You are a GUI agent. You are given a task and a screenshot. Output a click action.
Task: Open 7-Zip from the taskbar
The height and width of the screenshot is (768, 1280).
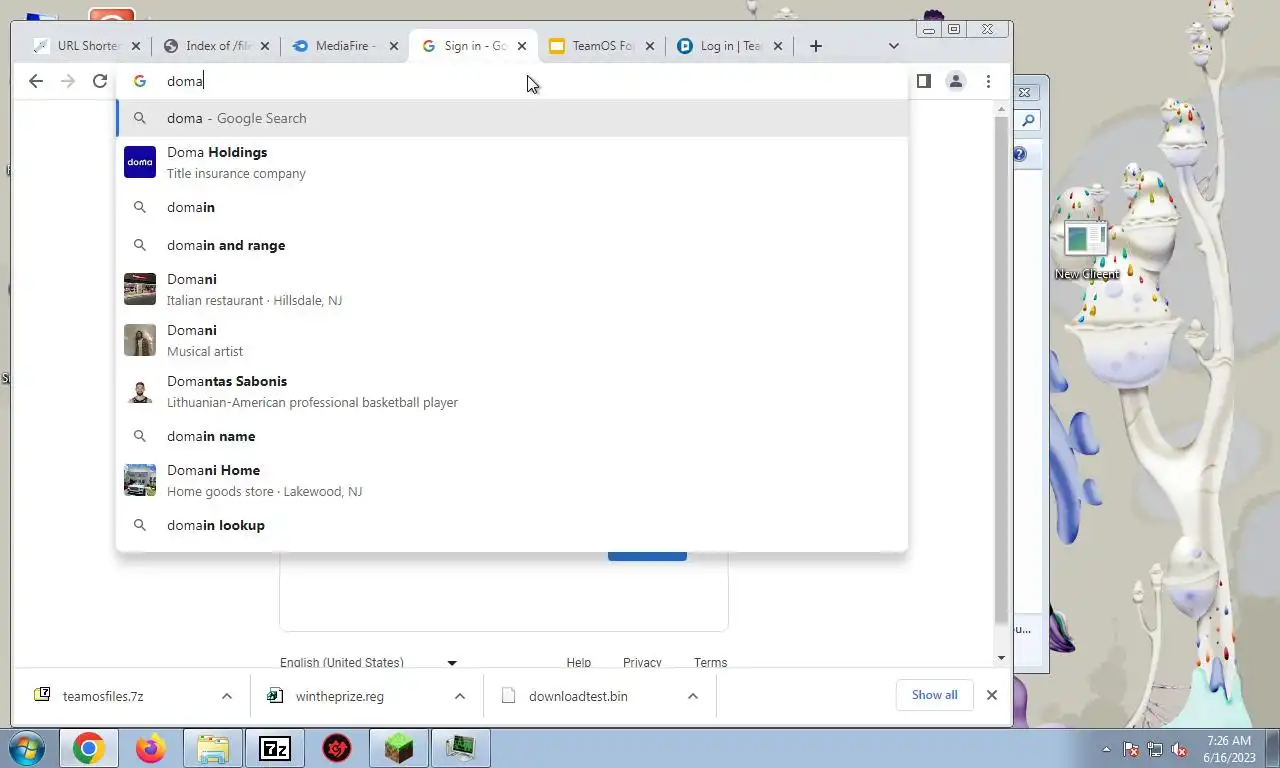pyautogui.click(x=275, y=748)
